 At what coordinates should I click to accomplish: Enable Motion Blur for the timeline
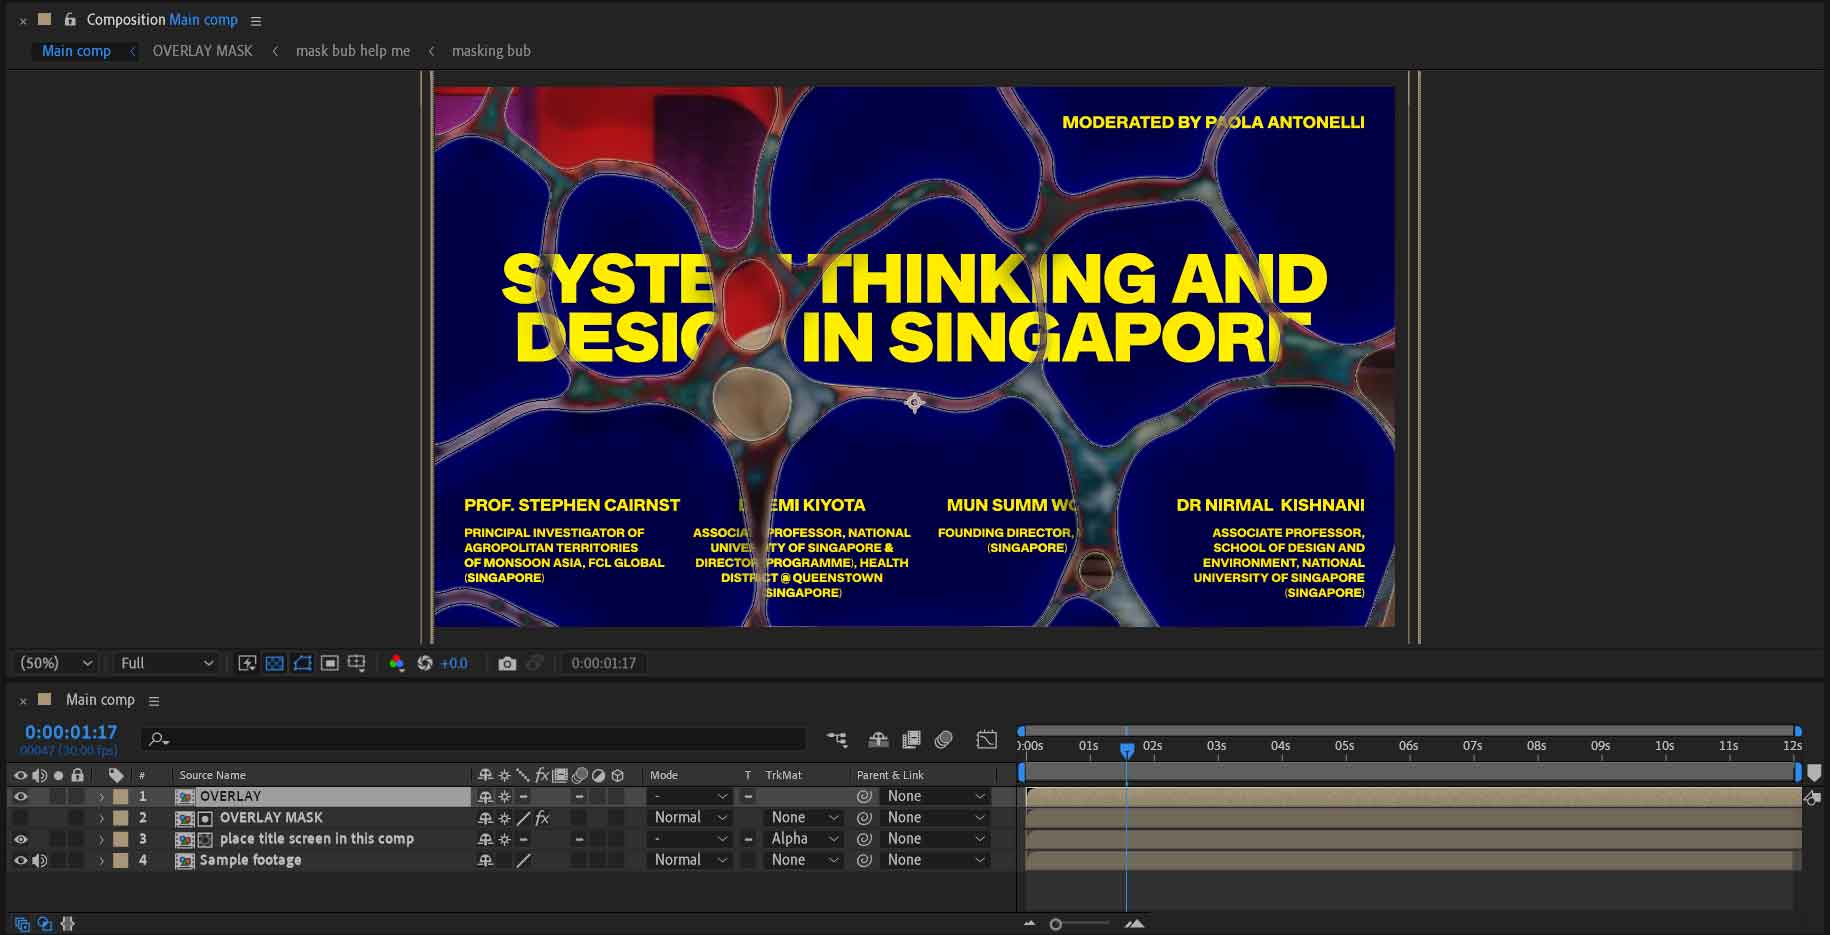[943, 740]
